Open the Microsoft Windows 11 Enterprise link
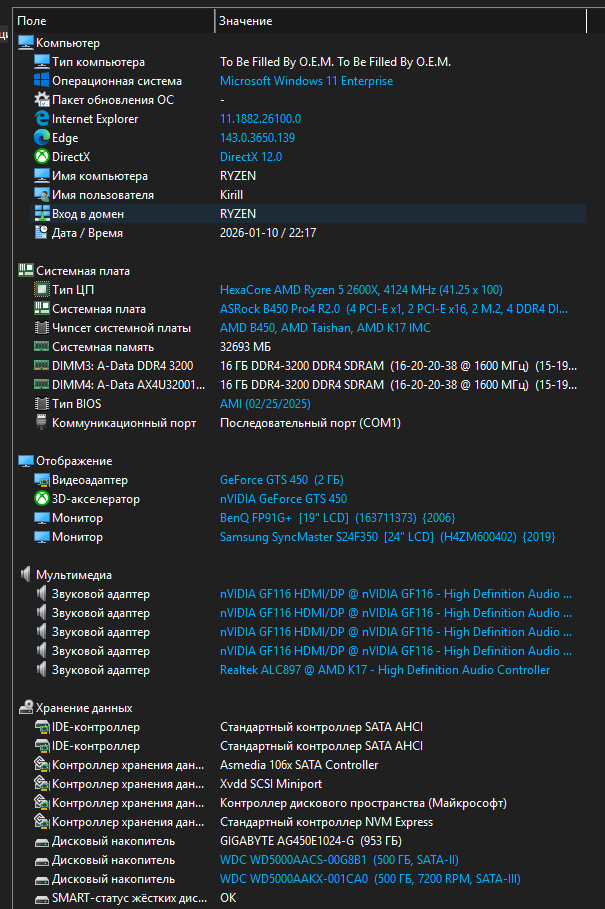605x909 pixels. (x=306, y=81)
